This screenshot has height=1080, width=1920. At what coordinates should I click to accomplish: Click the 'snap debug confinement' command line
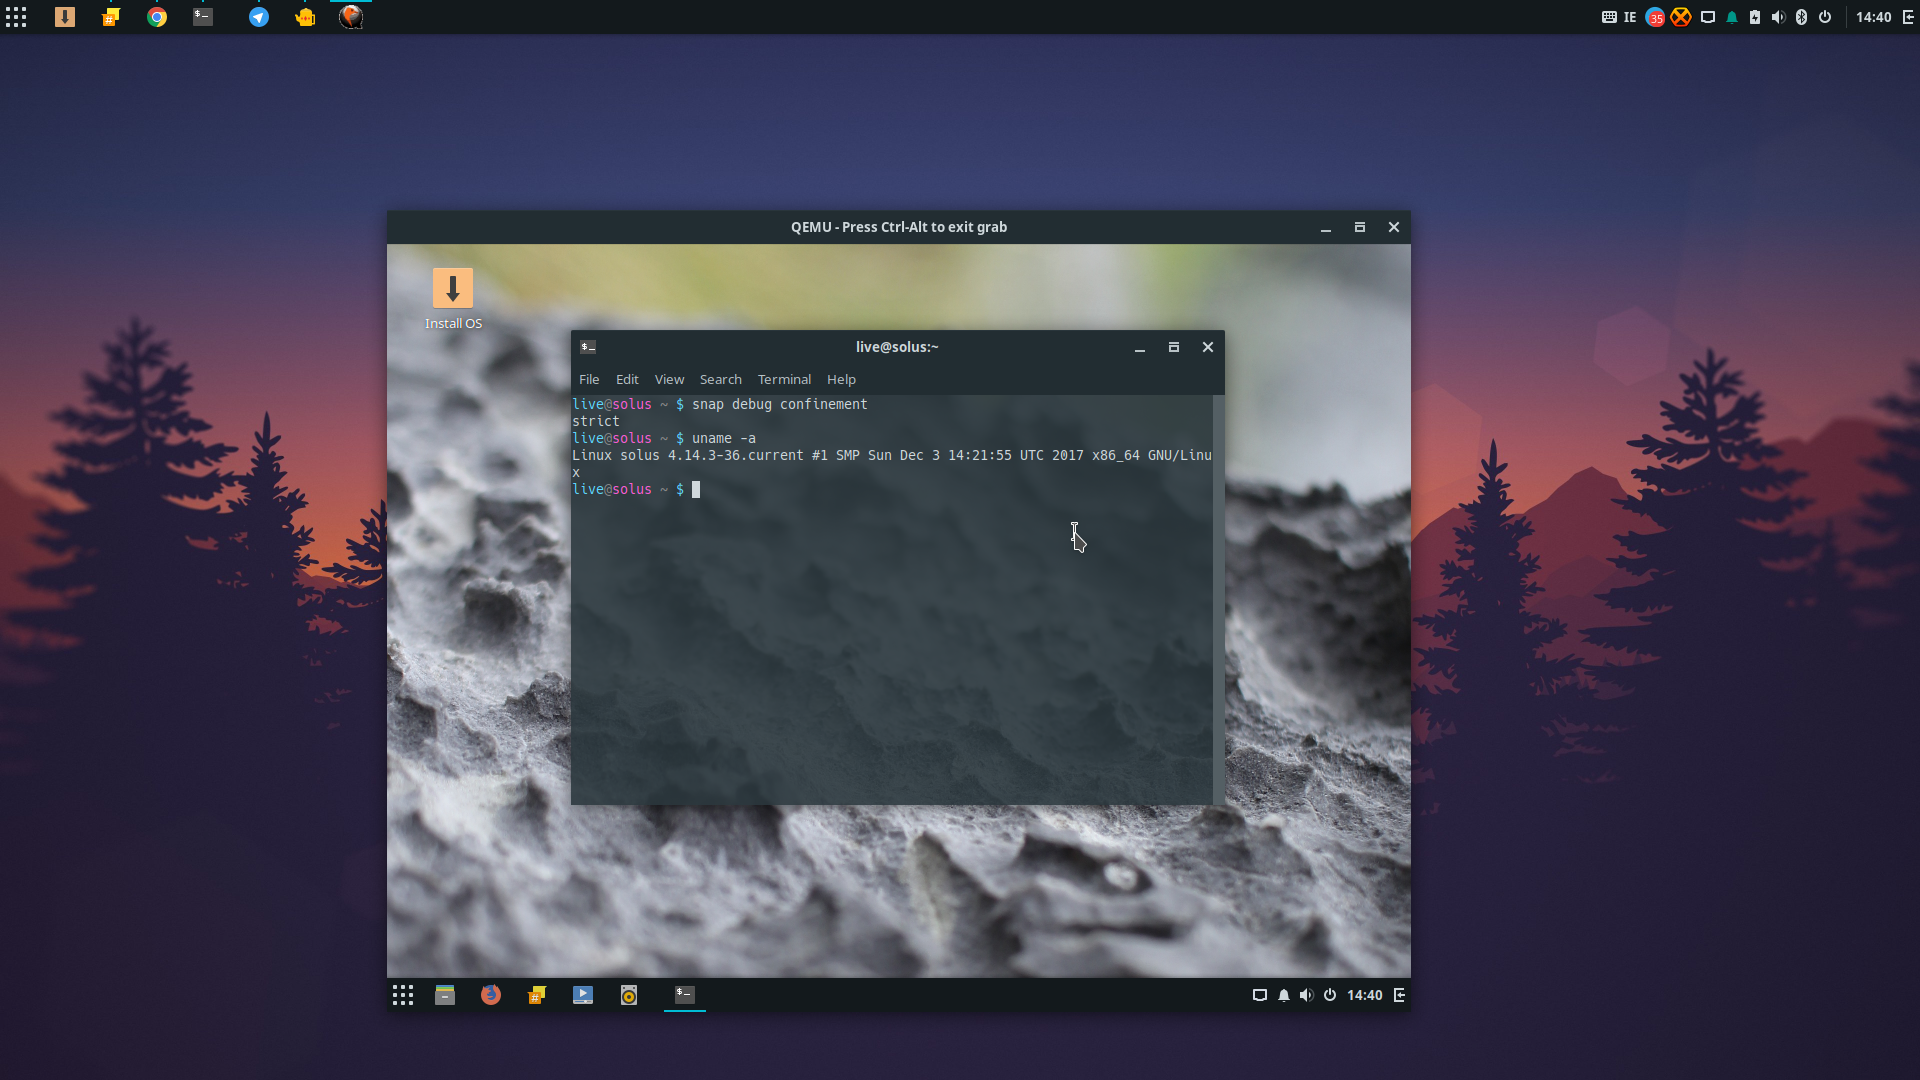[720, 404]
